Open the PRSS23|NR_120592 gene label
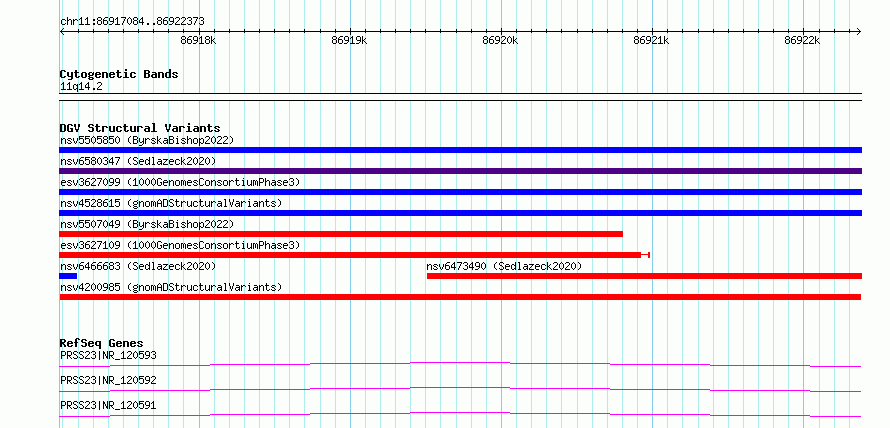 click(108, 380)
